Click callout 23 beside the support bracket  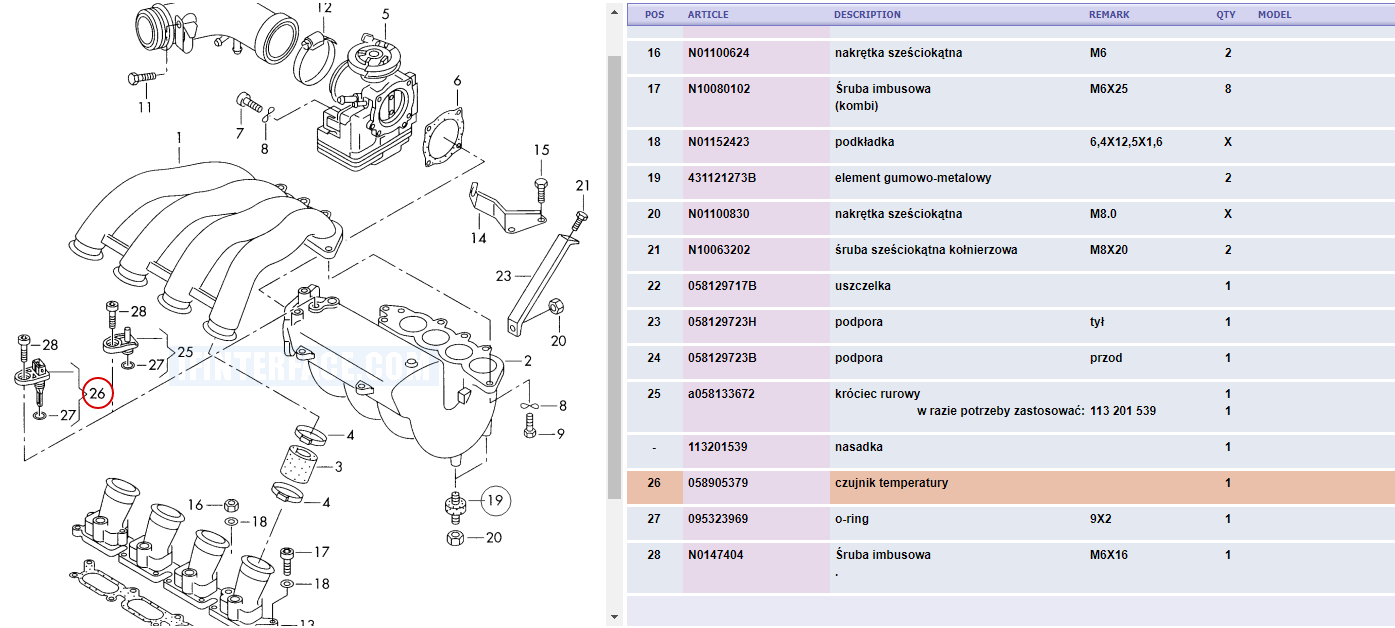pos(503,275)
